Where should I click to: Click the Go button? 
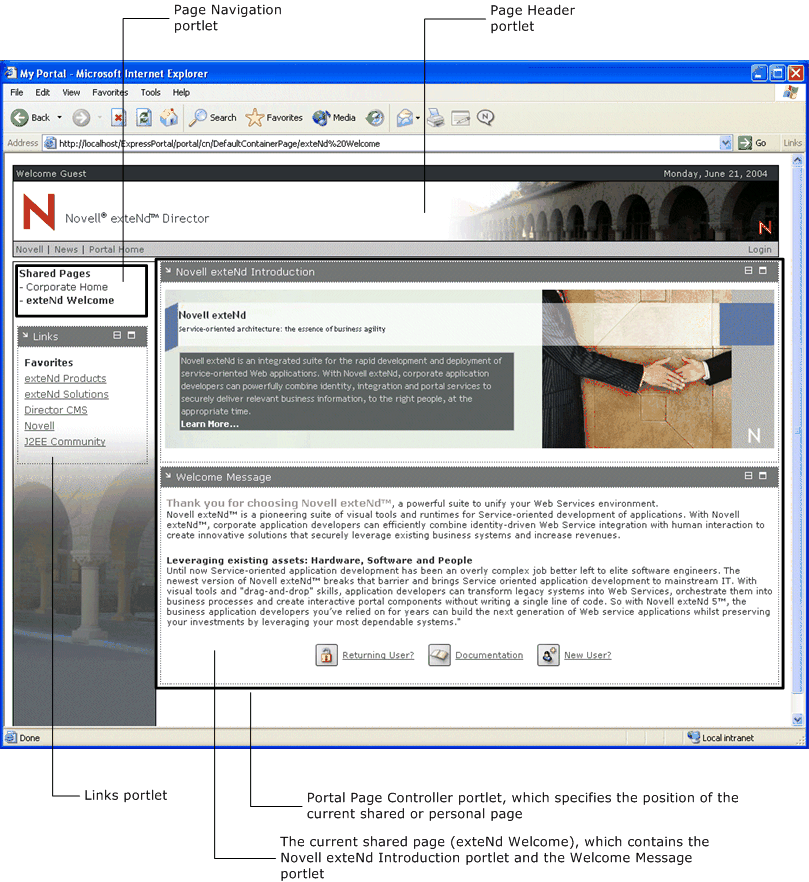tap(753, 143)
